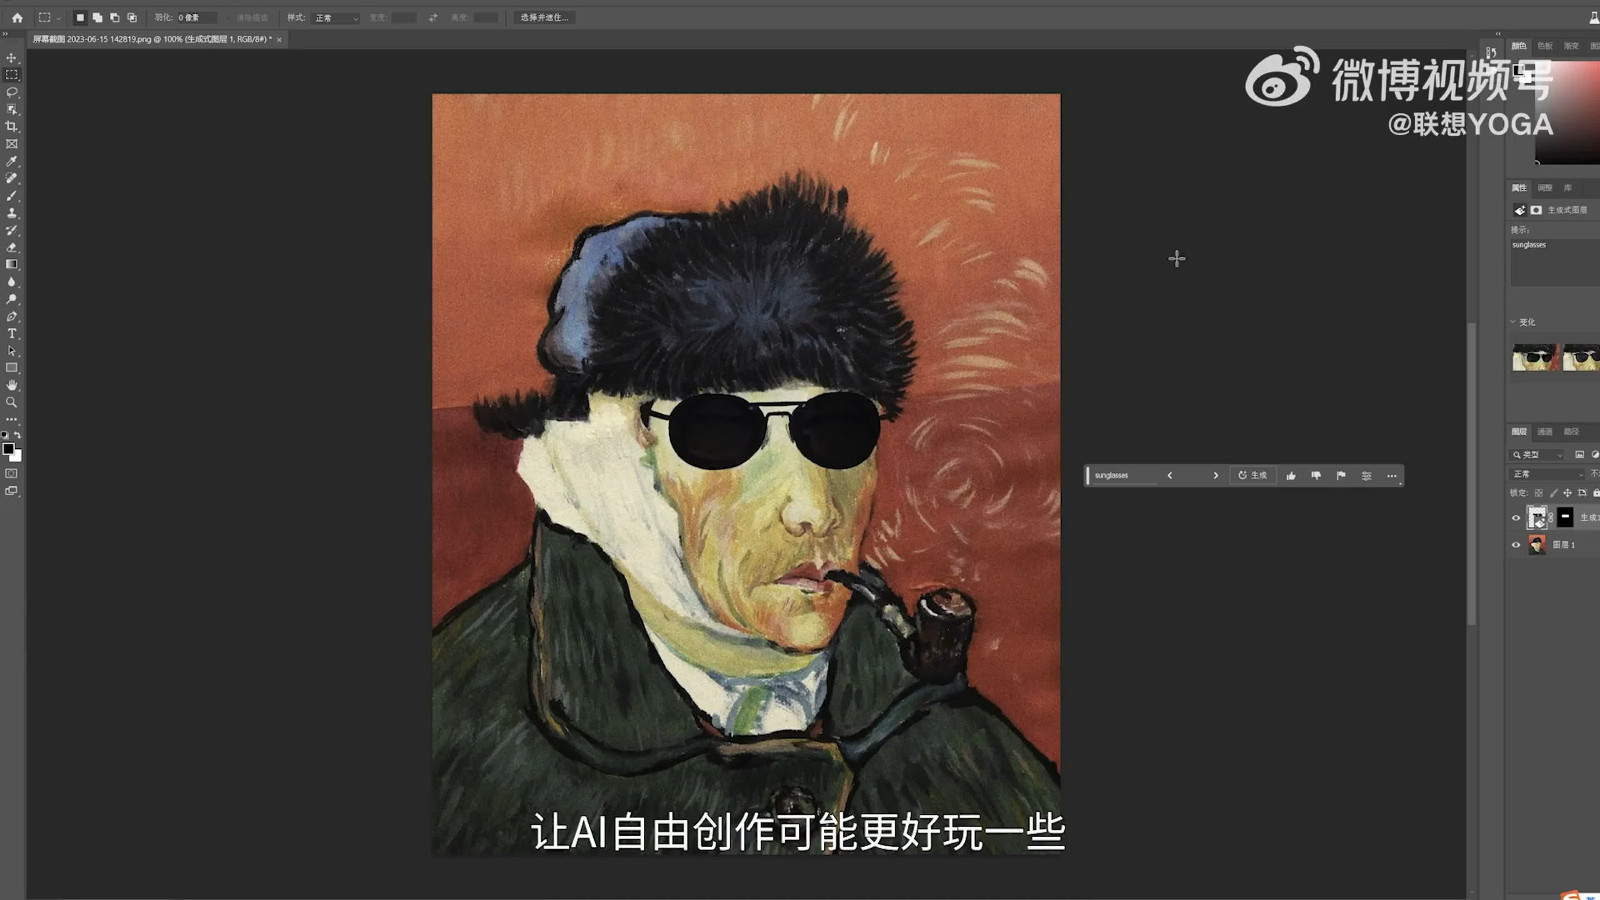Open Properties panel from taskbar sliders icon
Viewport: 1600px width, 900px height.
[x=1366, y=475]
